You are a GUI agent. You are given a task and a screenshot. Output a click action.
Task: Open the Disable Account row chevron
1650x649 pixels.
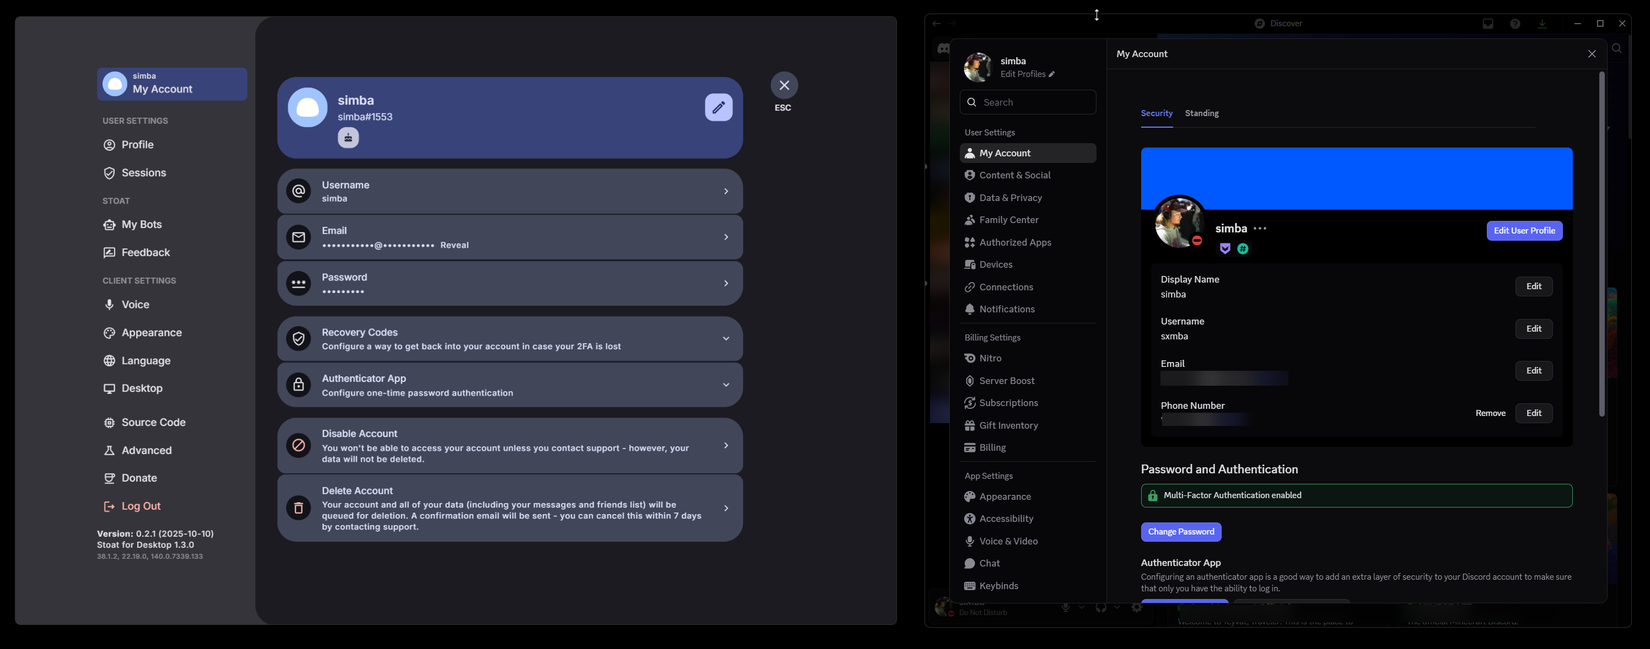click(726, 446)
